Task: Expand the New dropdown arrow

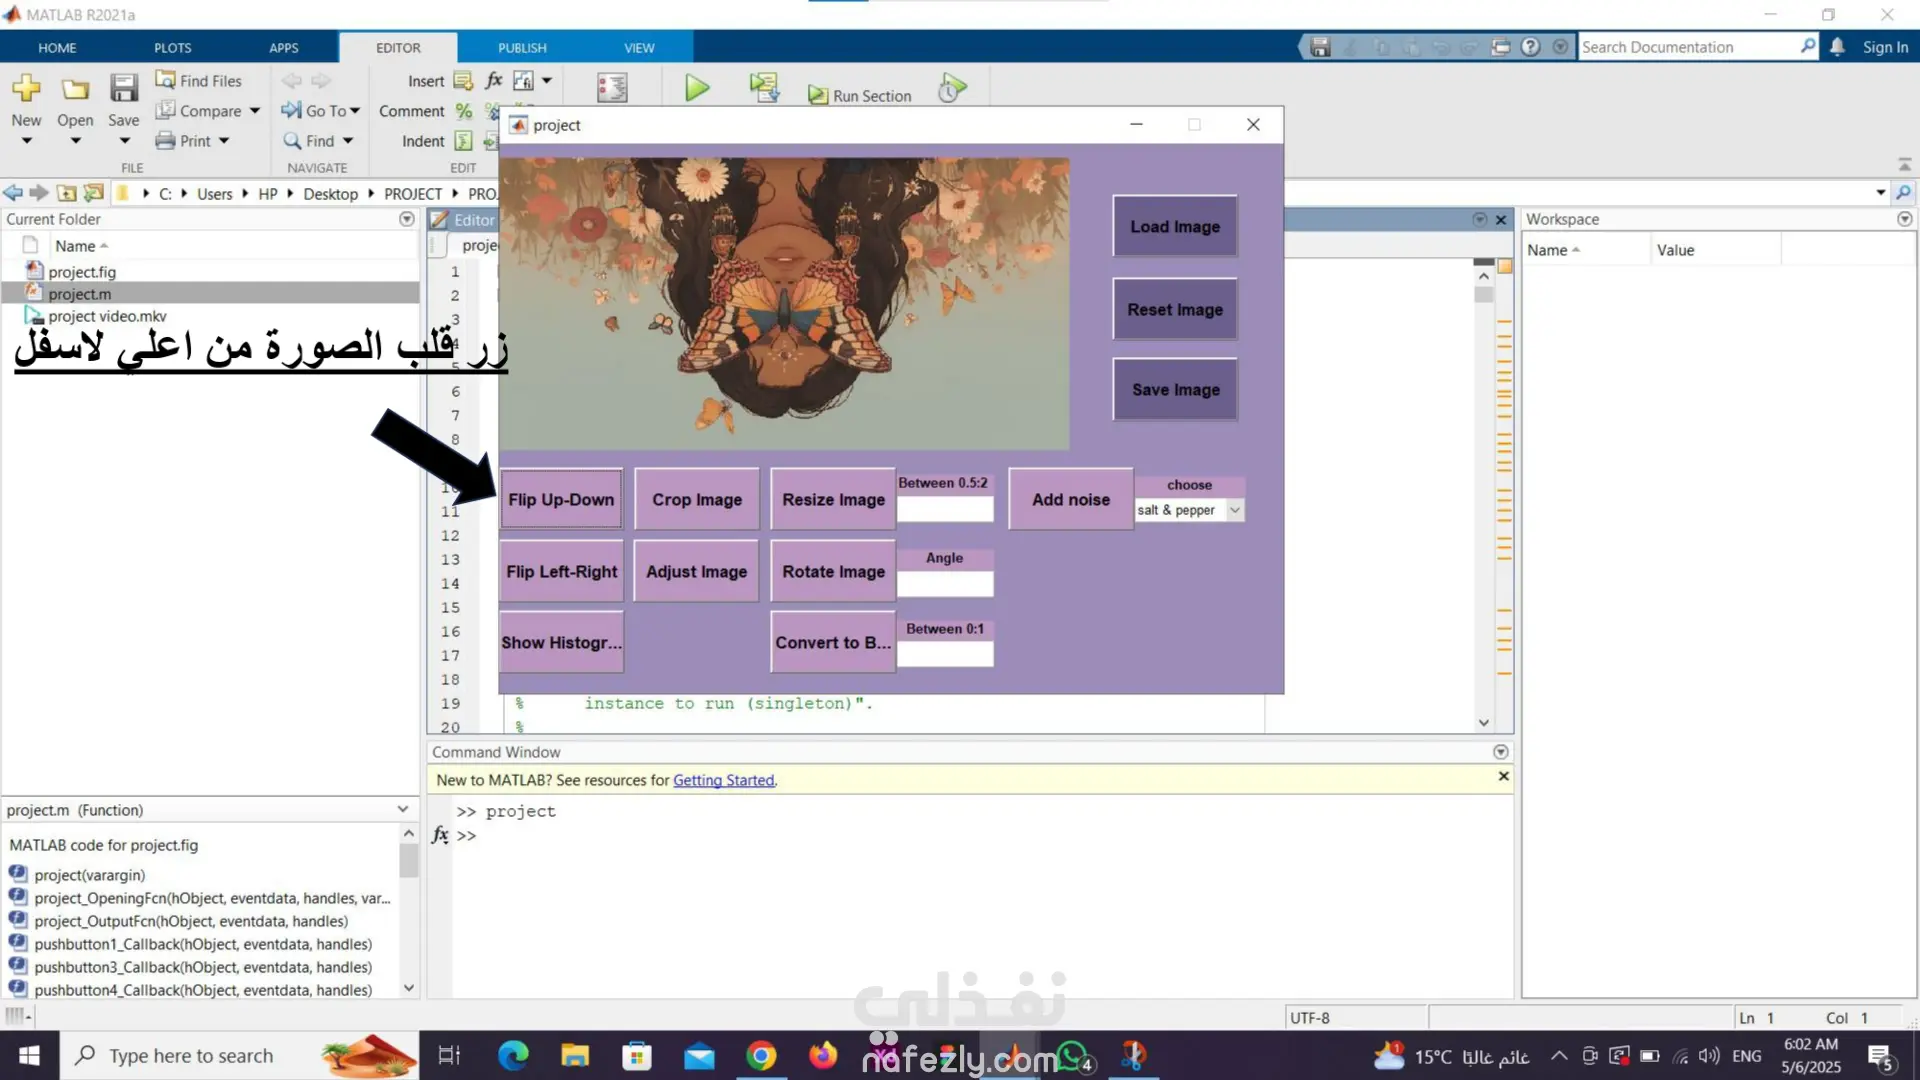Action: point(27,141)
